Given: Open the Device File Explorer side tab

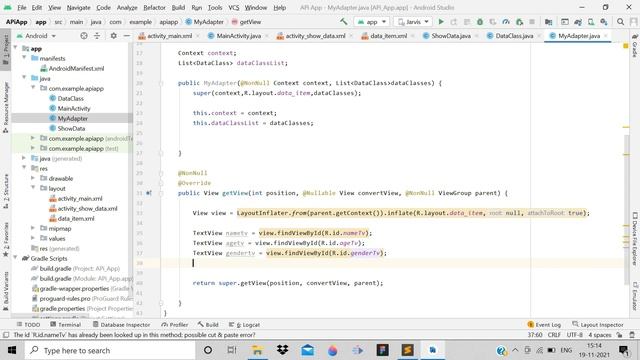Looking at the screenshot, I should tap(635, 239).
